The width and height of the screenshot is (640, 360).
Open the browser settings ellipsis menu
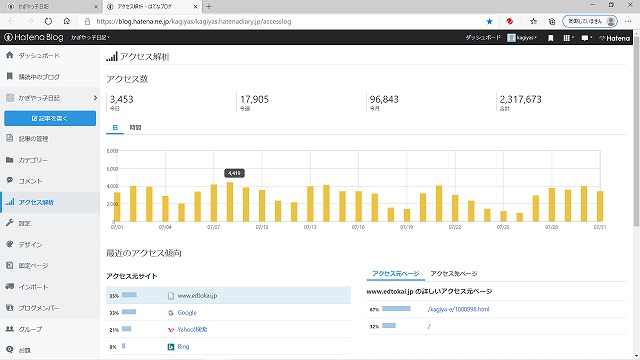click(628, 21)
